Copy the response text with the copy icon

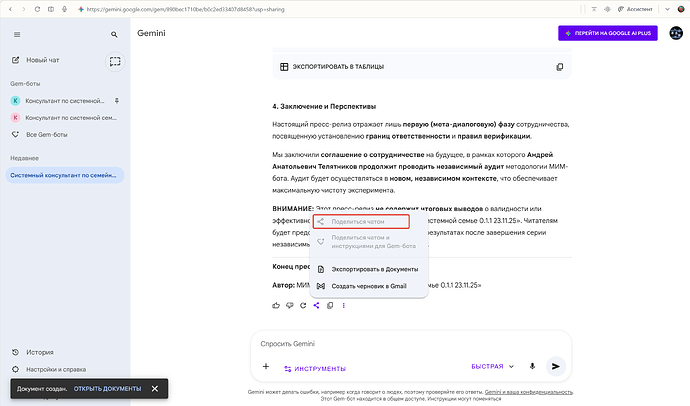click(330, 305)
